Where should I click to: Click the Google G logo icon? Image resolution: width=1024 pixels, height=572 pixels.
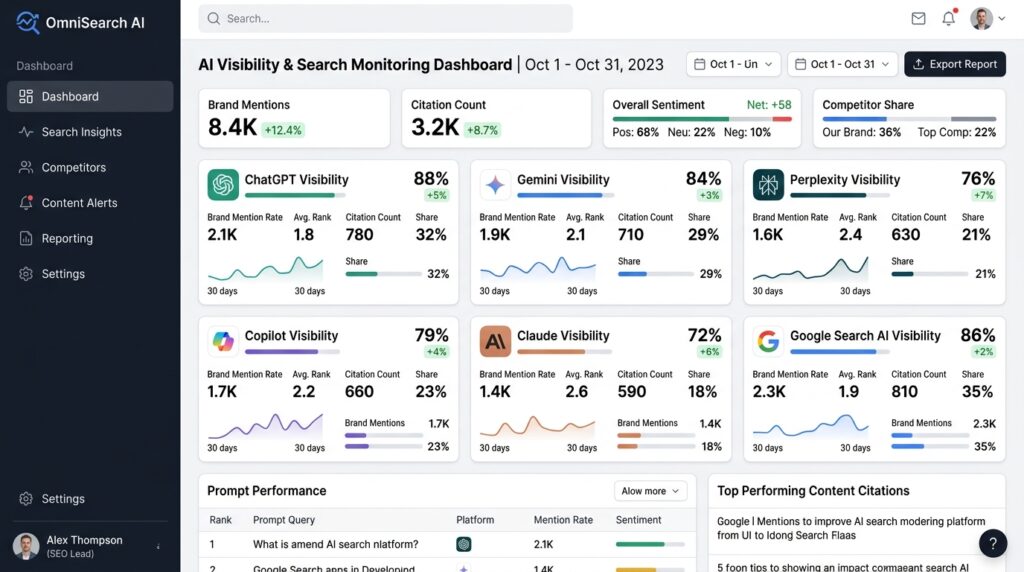pyautogui.click(x=768, y=342)
